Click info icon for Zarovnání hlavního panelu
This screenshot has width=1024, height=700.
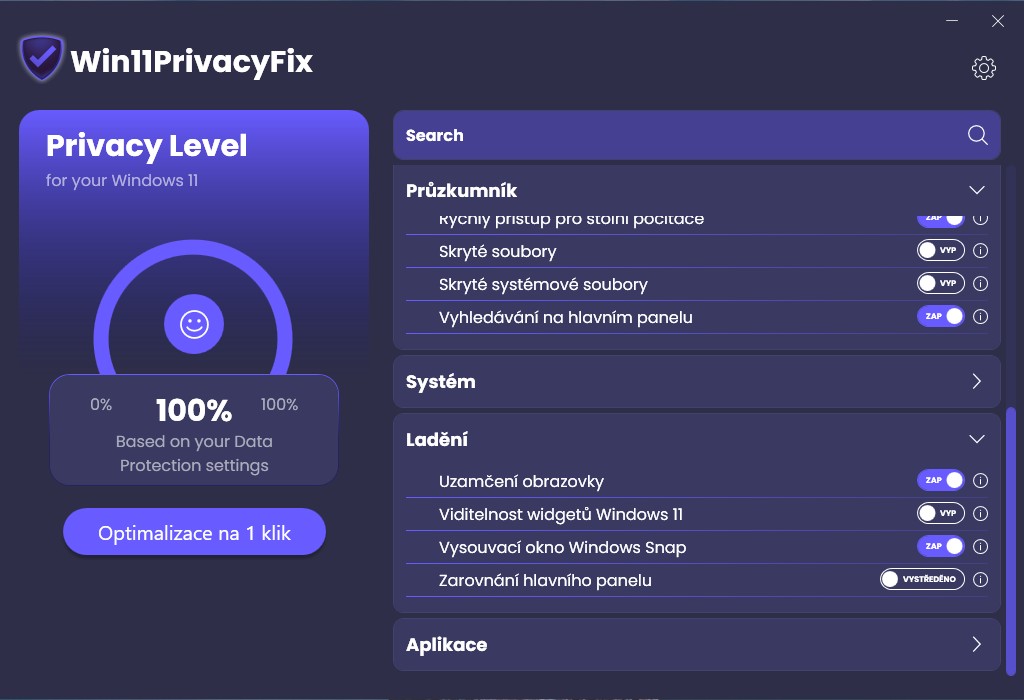pos(980,580)
